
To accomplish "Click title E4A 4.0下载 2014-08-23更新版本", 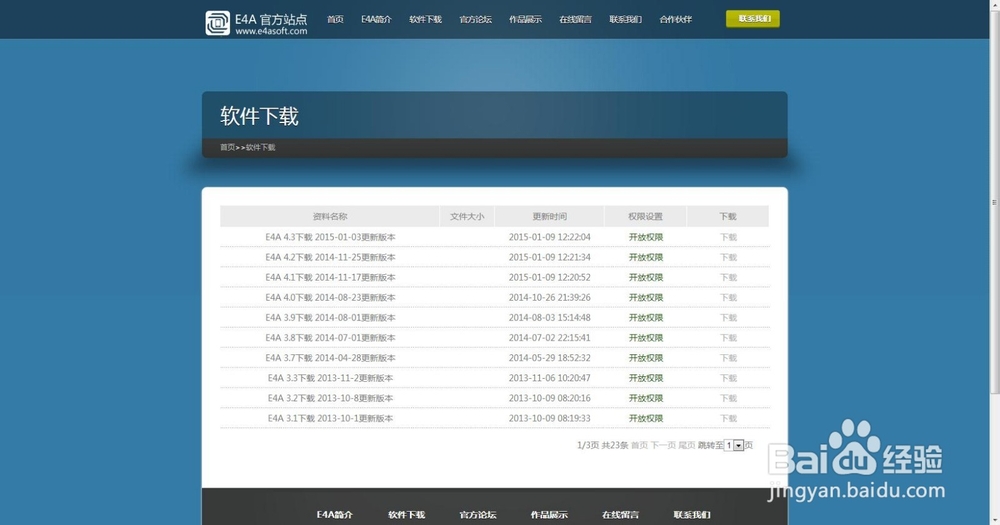I will [330, 297].
